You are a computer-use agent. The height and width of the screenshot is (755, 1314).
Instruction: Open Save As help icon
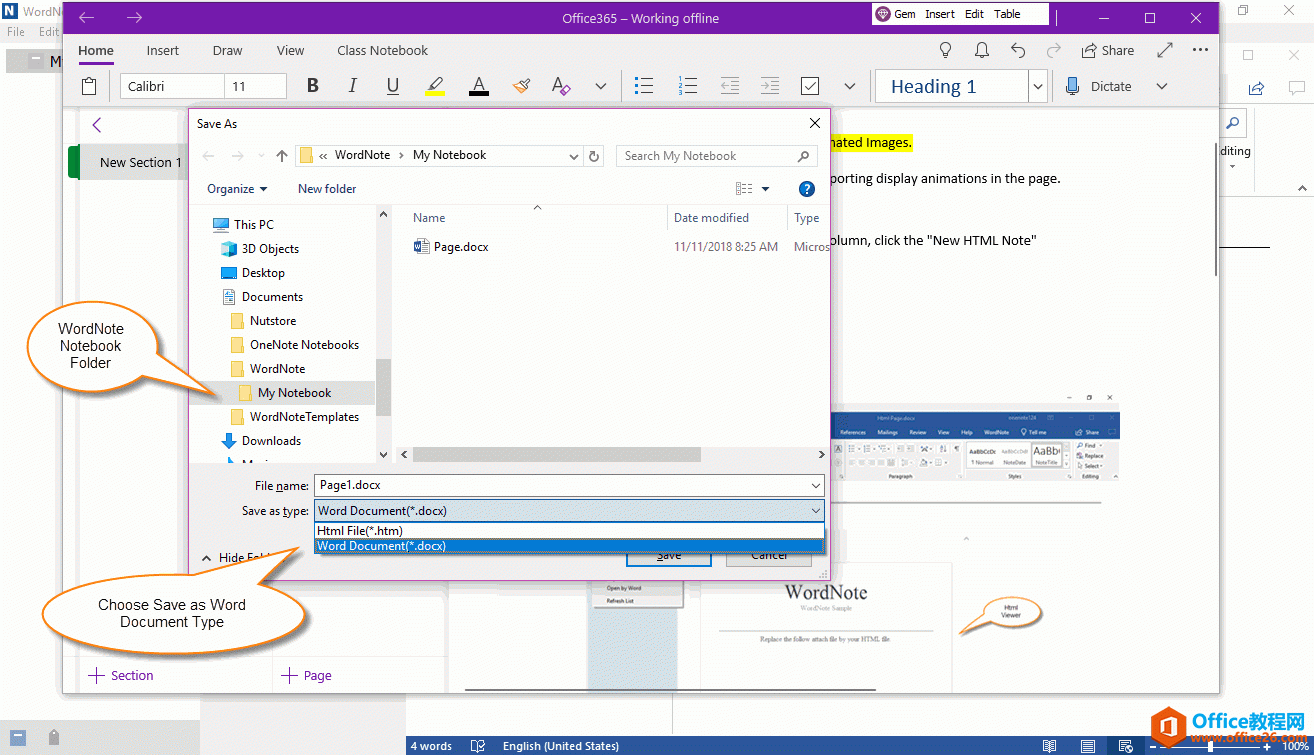(x=807, y=188)
